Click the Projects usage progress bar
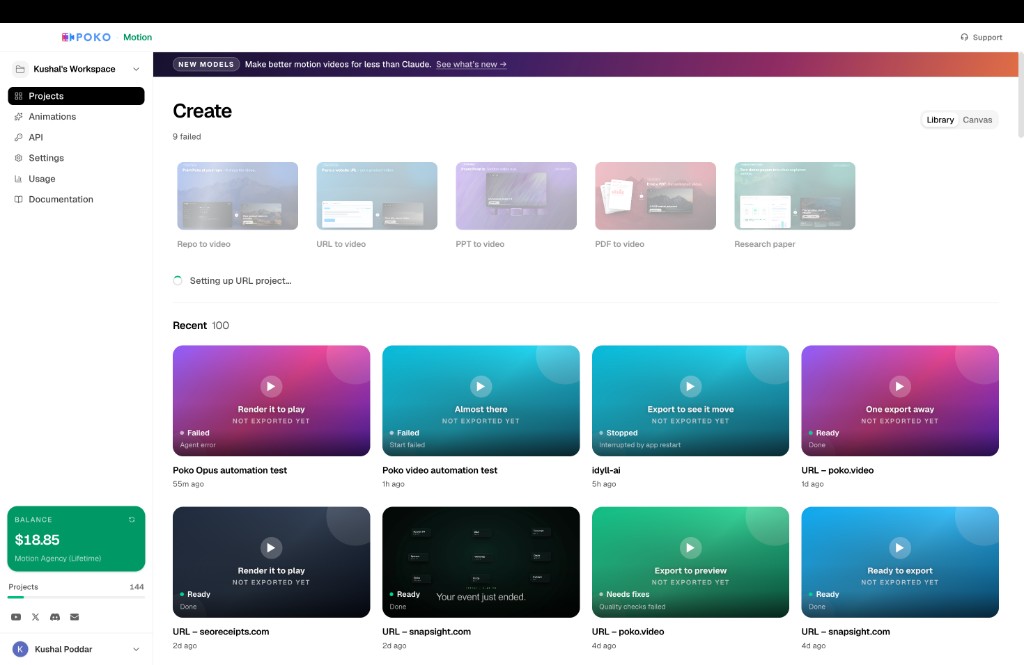The image size is (1024, 665). 76,597
